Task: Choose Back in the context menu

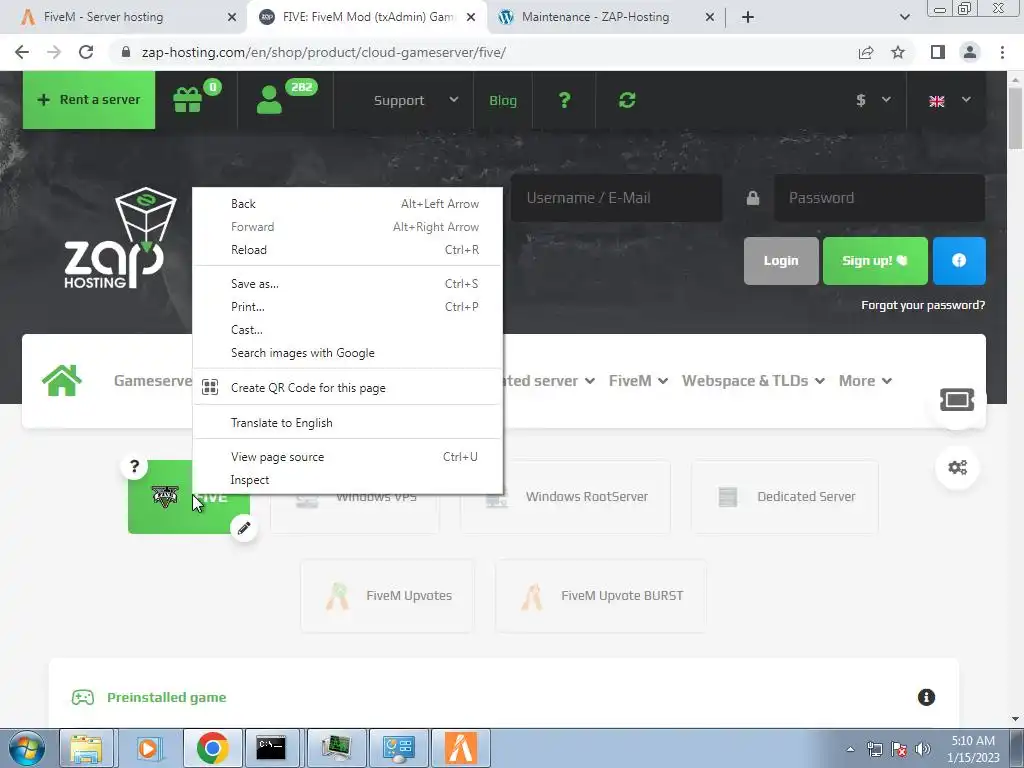Action: pyautogui.click(x=347, y=204)
